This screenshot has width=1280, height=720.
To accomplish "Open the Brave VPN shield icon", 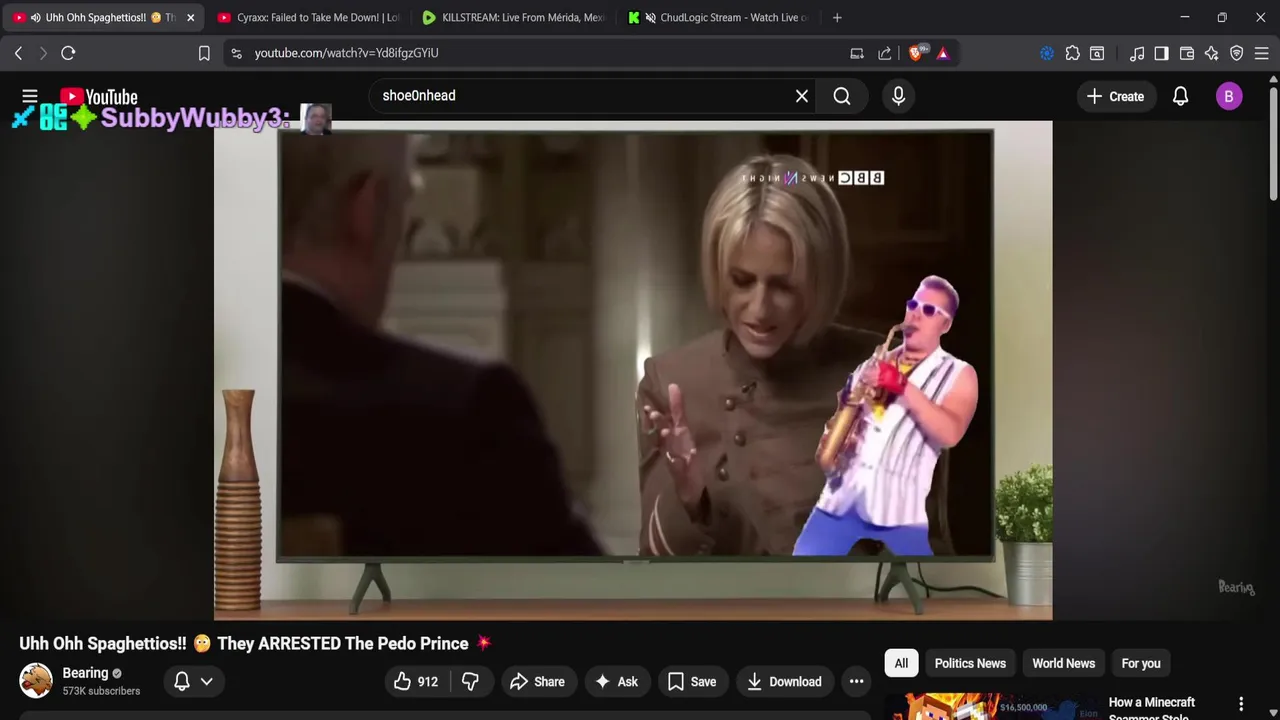I will coord(1237,53).
